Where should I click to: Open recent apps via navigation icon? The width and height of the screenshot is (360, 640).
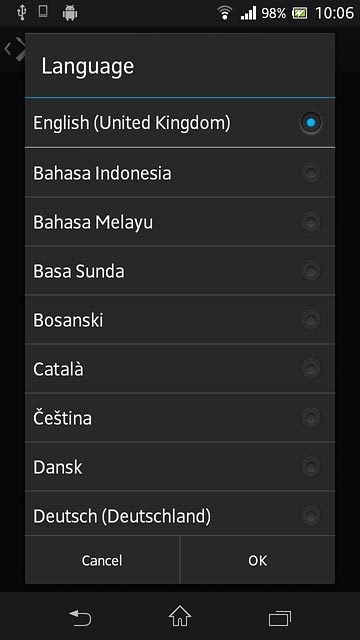pyautogui.click(x=280, y=618)
